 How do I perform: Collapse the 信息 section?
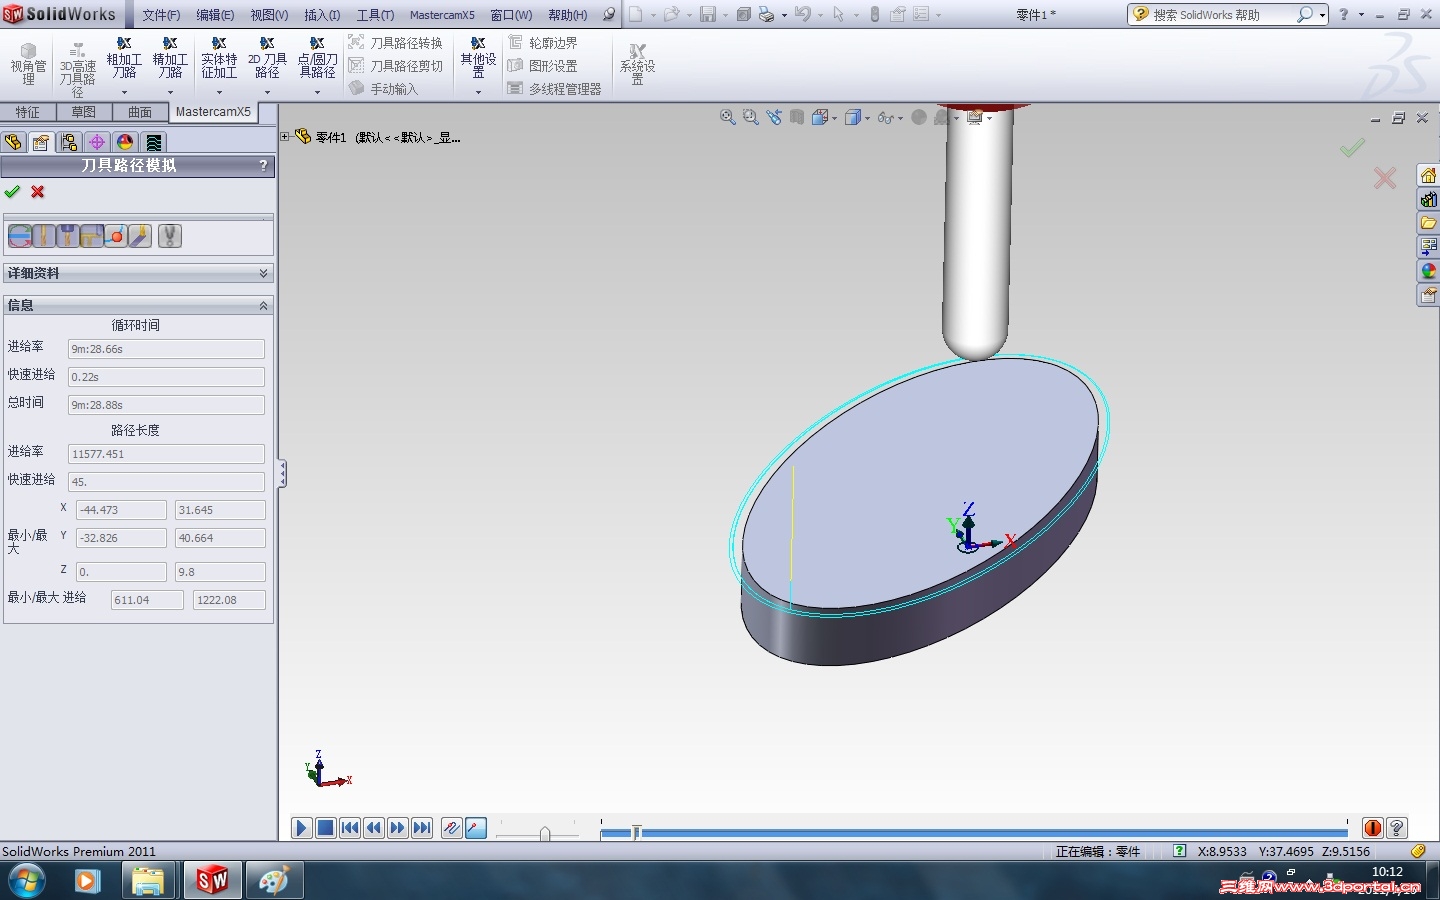(263, 305)
